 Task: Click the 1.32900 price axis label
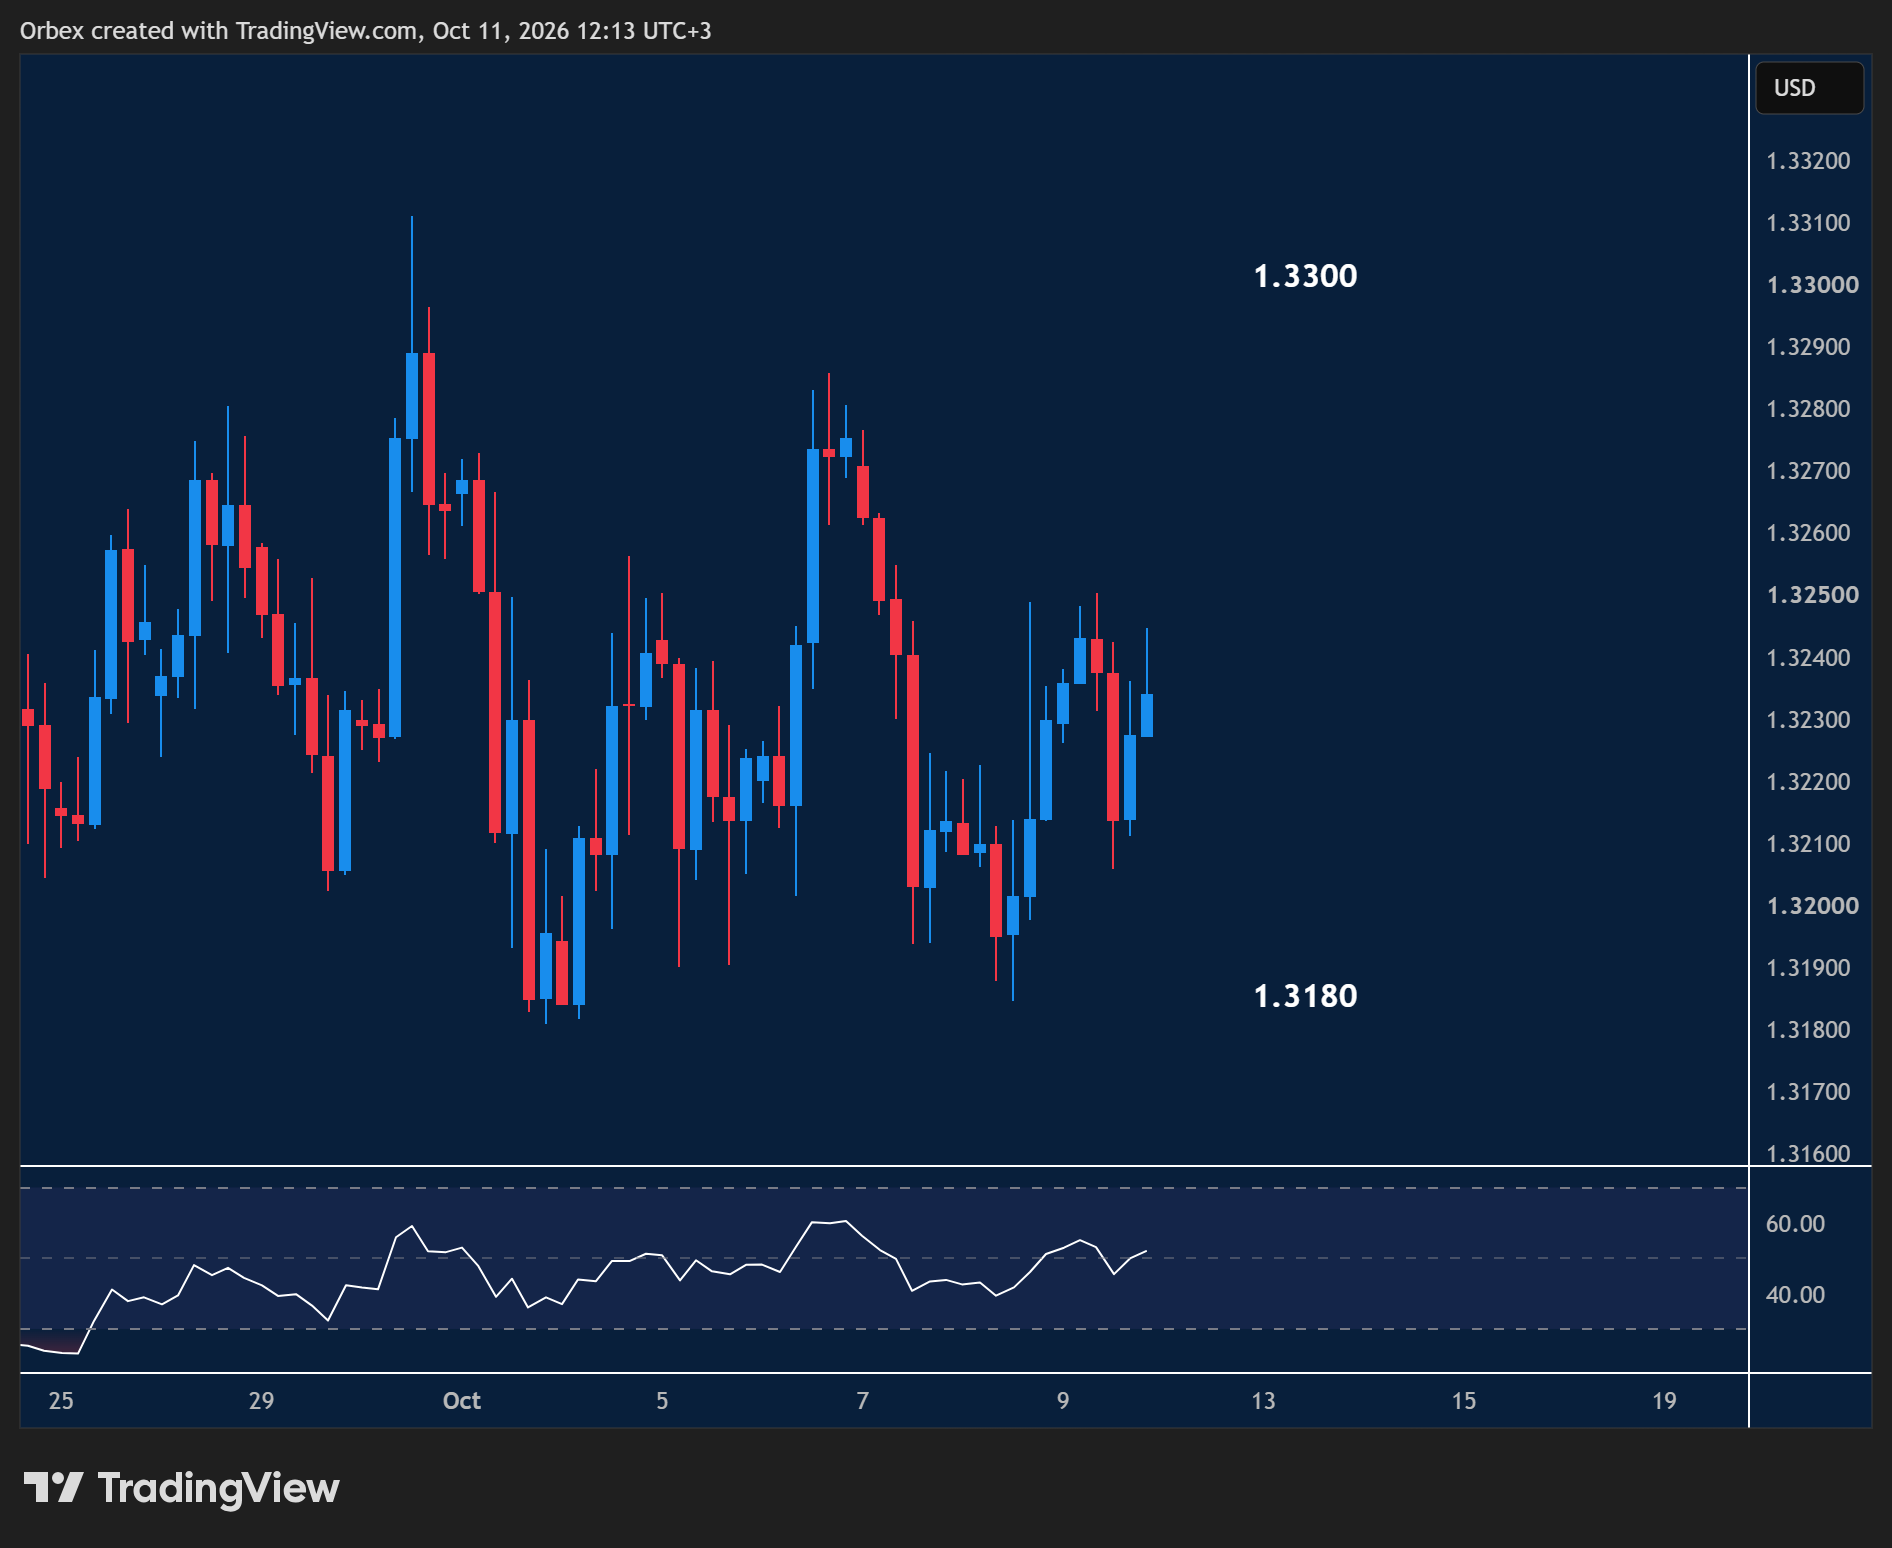coord(1808,347)
